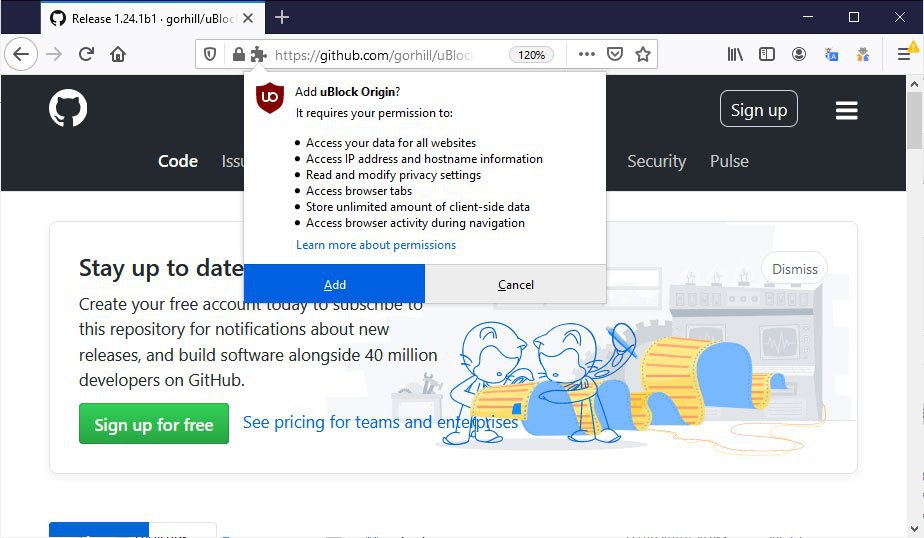This screenshot has height=538, width=924.
Task: Bookmark this page with the star
Action: (643, 54)
